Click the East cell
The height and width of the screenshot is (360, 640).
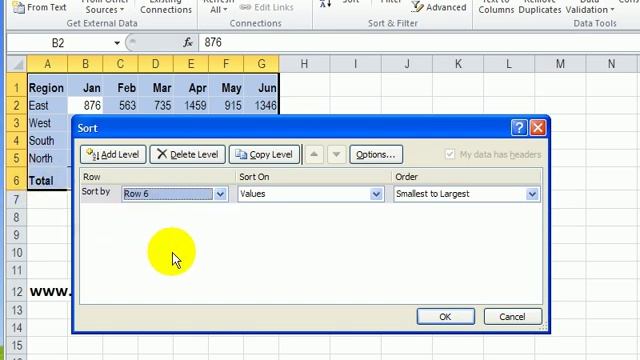click(x=47, y=106)
